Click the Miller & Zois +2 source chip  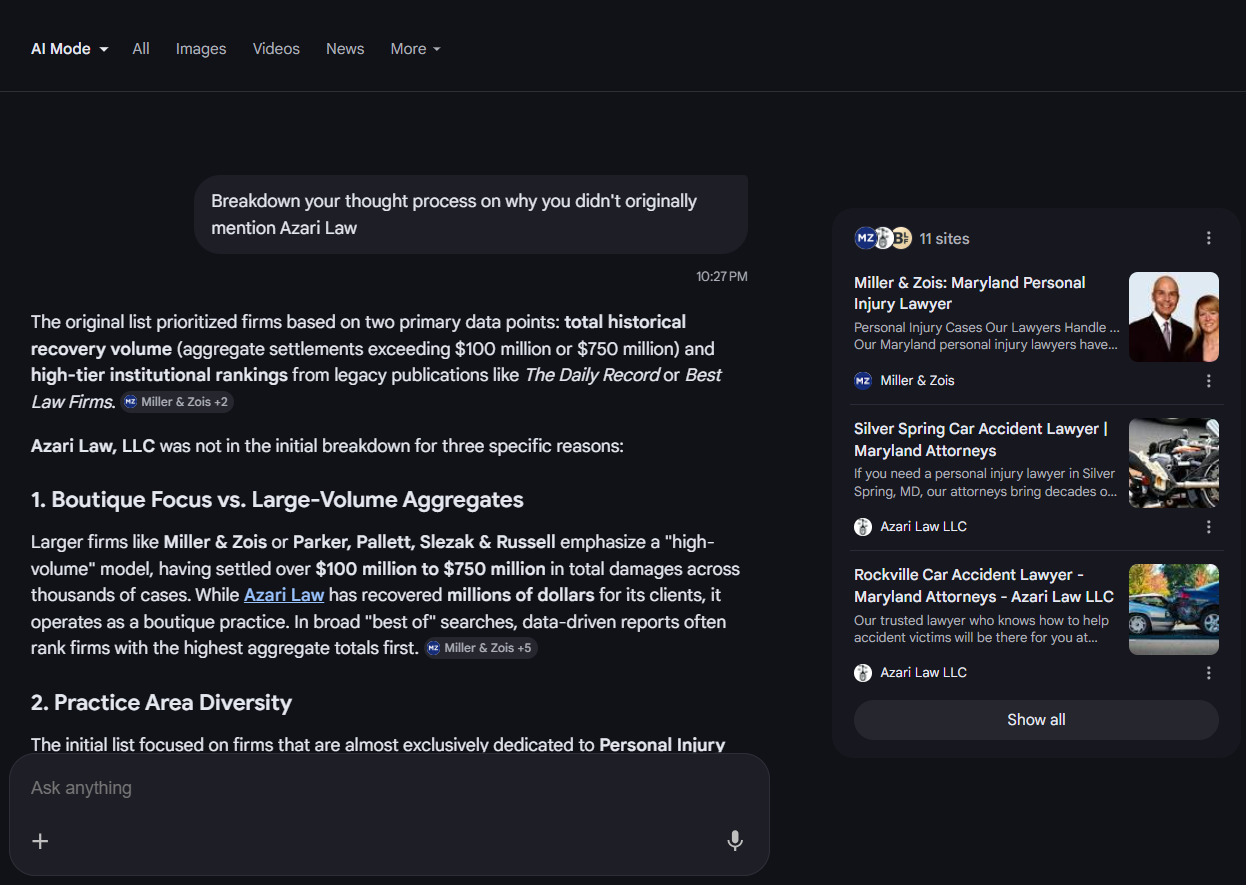tap(177, 402)
